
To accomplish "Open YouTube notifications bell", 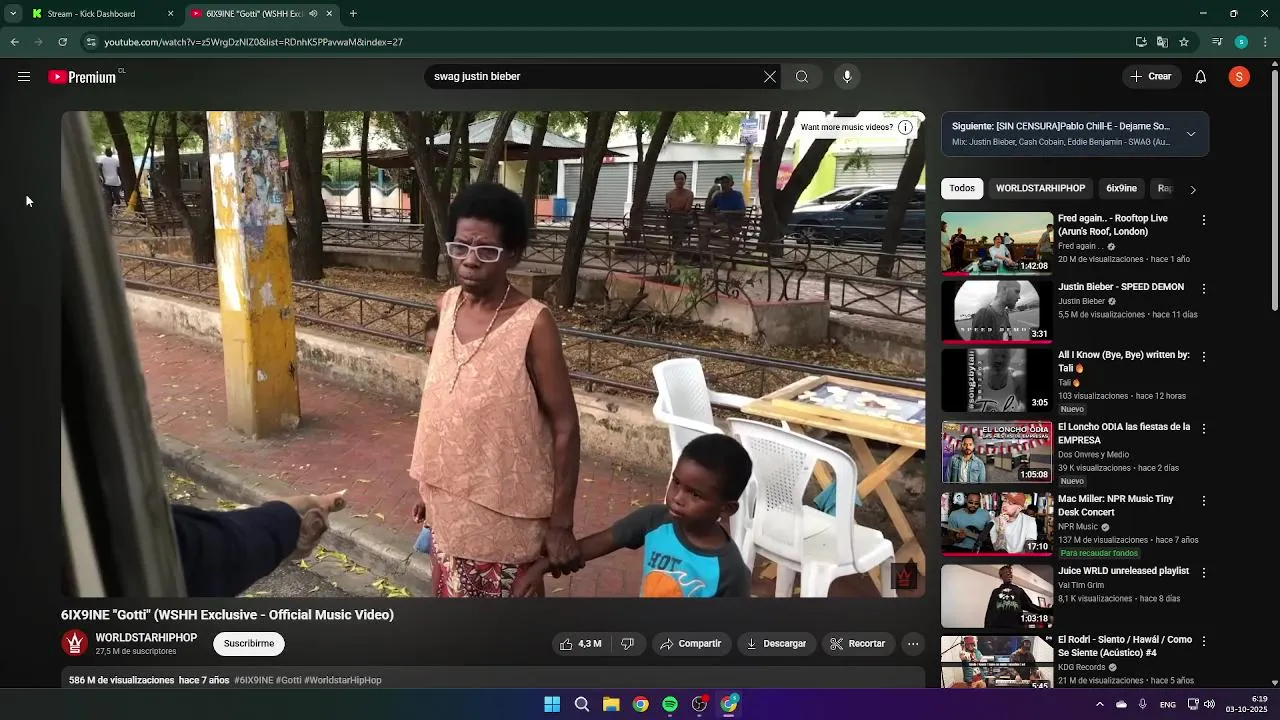I will tap(1201, 77).
